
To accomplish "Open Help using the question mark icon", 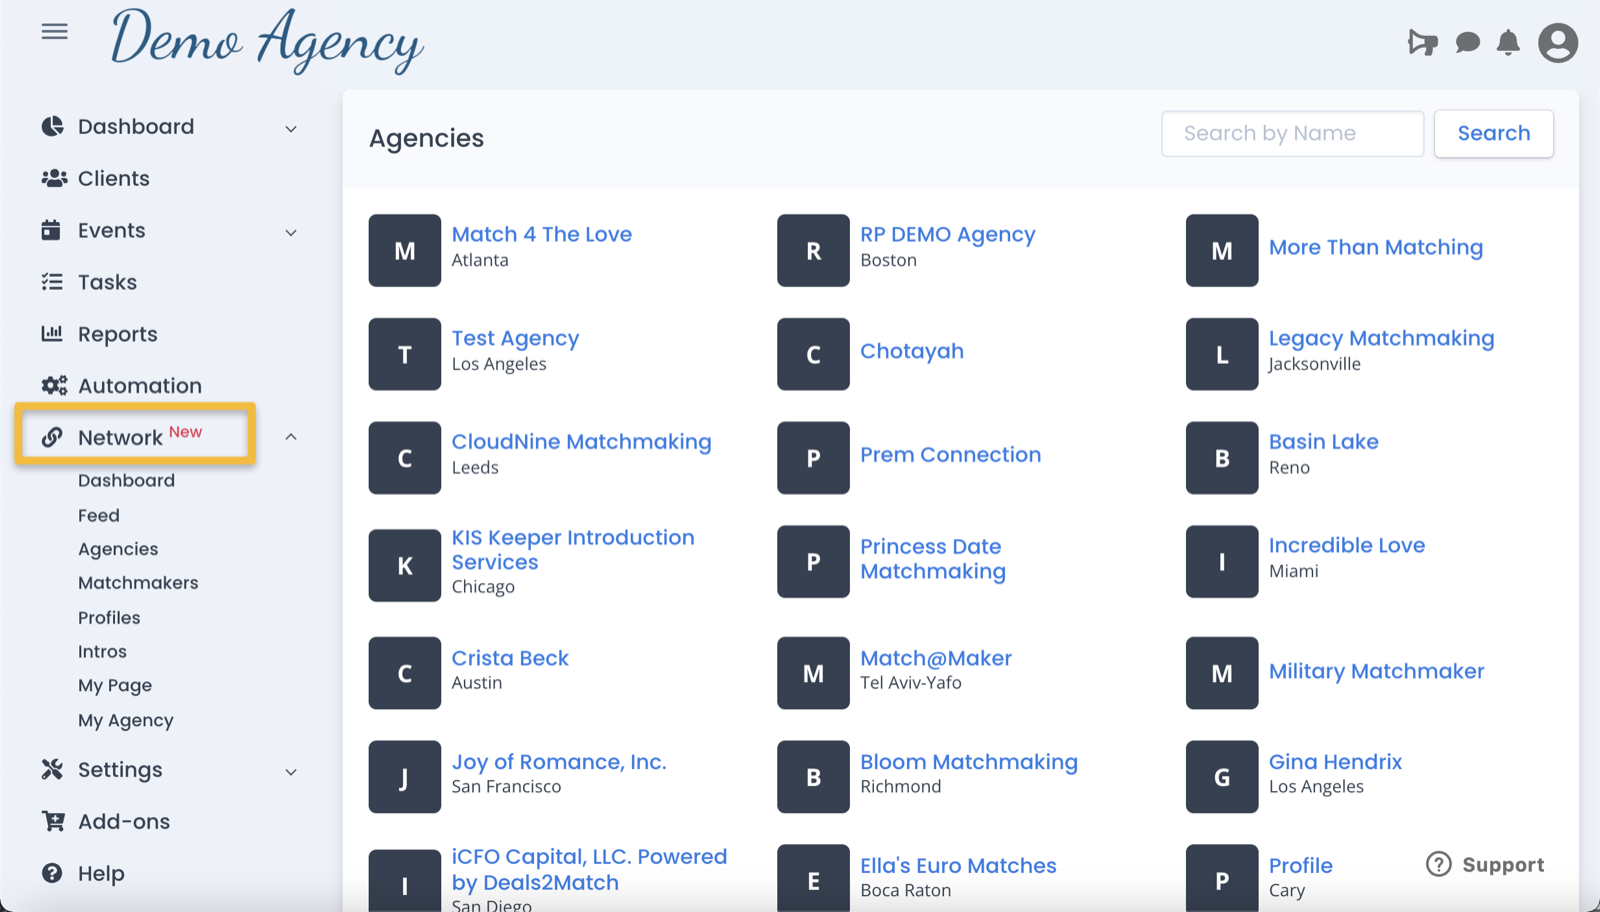I will pyautogui.click(x=53, y=873).
